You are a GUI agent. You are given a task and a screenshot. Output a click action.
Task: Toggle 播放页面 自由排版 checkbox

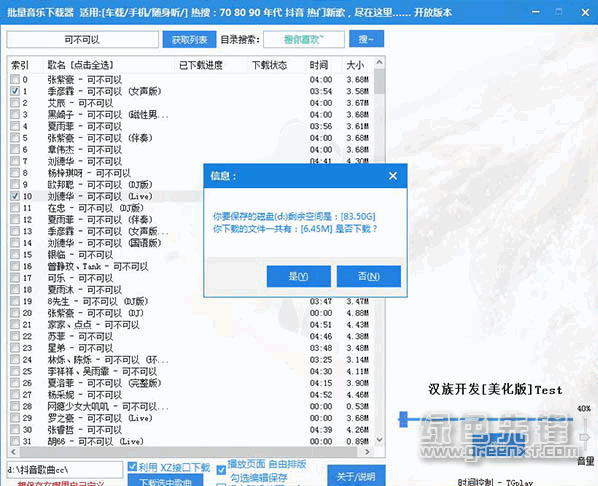point(221,470)
